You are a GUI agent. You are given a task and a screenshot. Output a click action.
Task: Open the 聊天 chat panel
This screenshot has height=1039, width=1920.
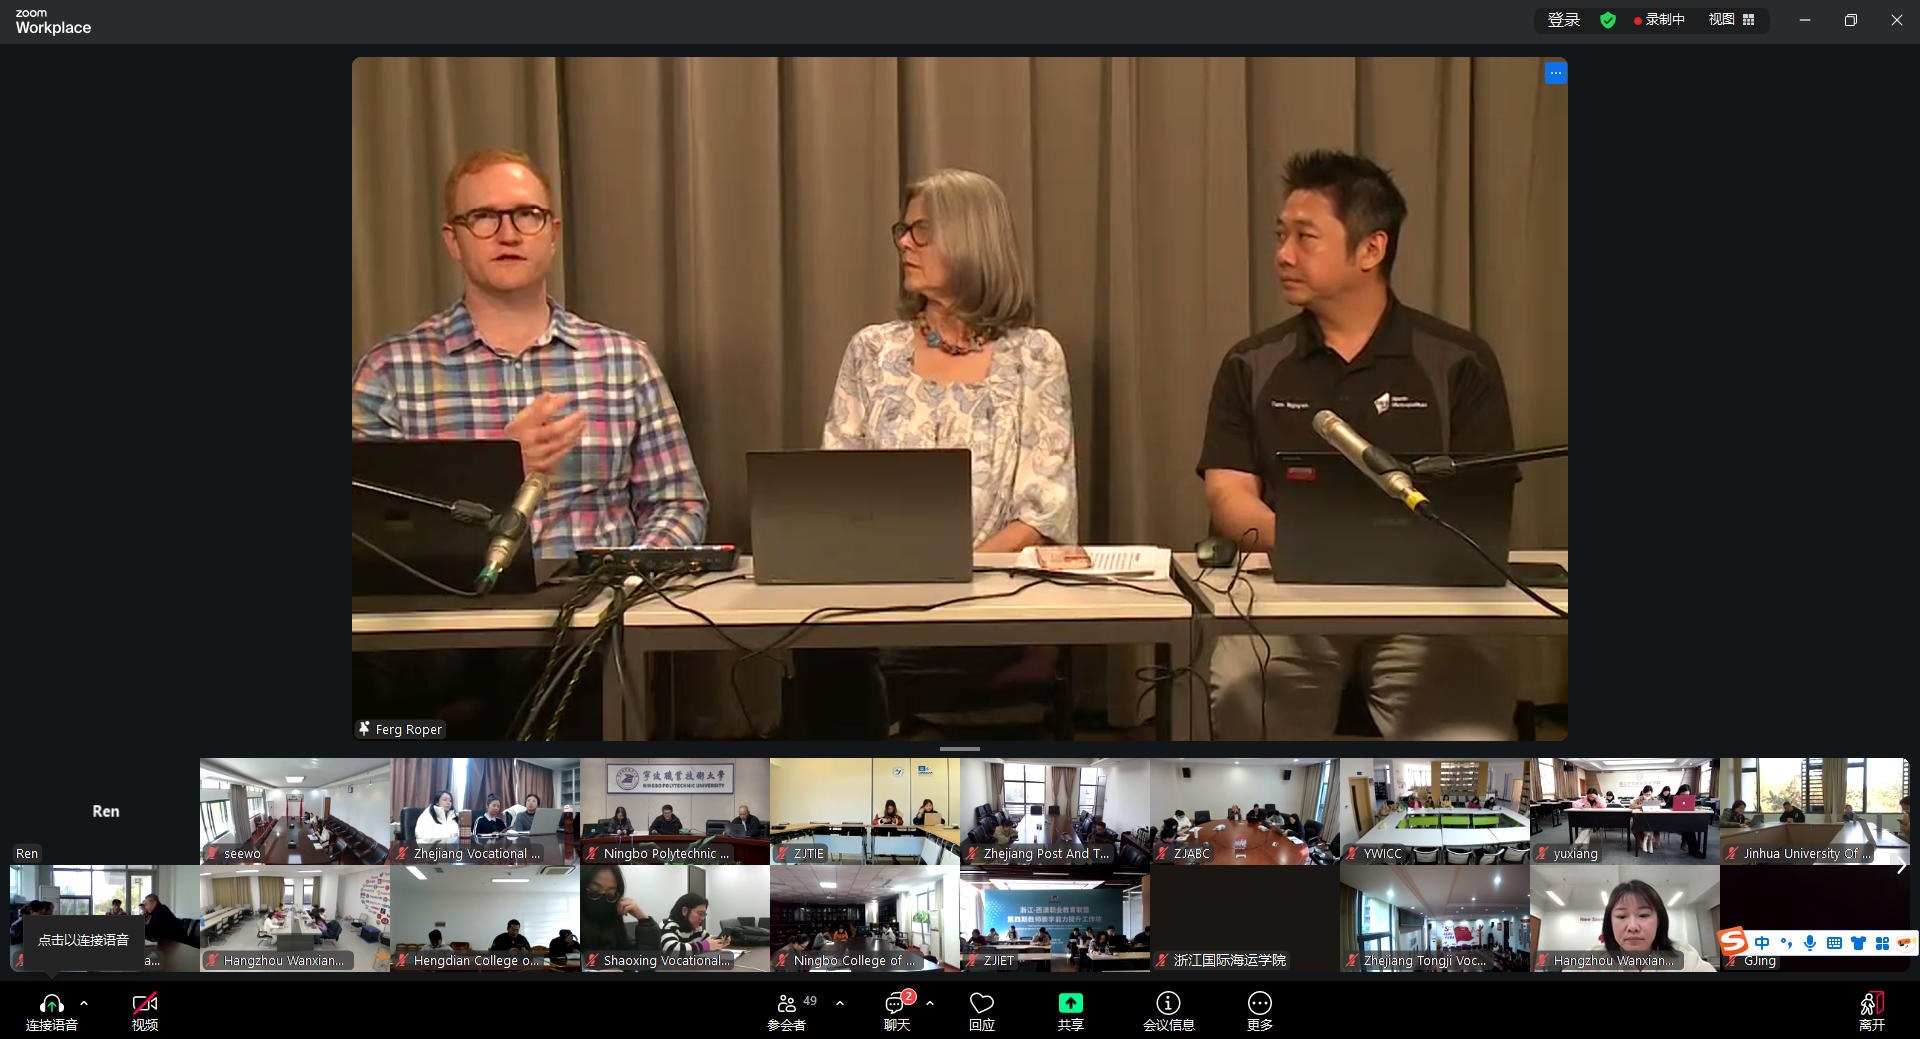[896, 1004]
